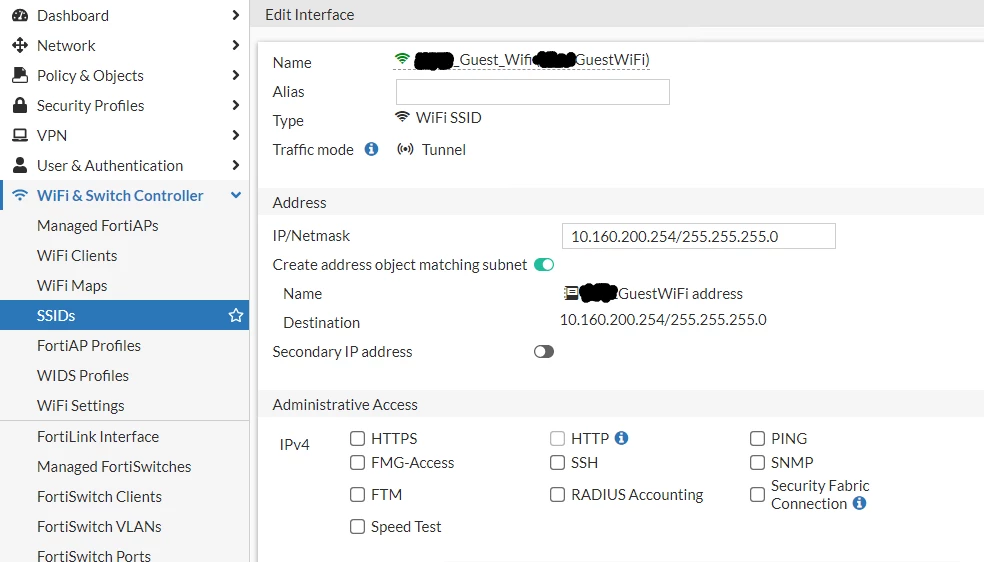The height and width of the screenshot is (562, 984).
Task: Click the Alias input field
Action: (532, 92)
